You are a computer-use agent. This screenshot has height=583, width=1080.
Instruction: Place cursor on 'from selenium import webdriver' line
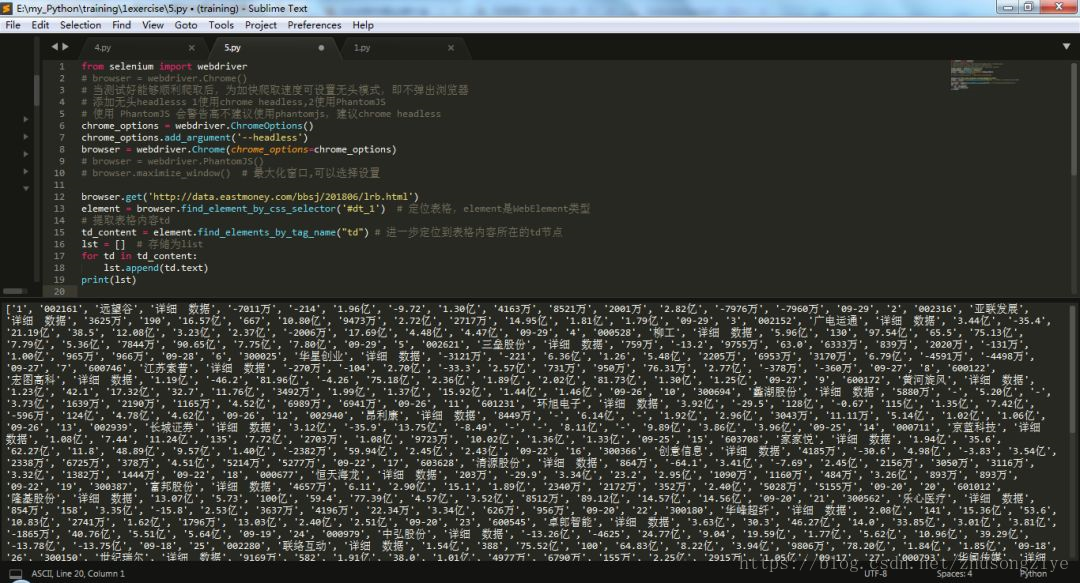(164, 66)
